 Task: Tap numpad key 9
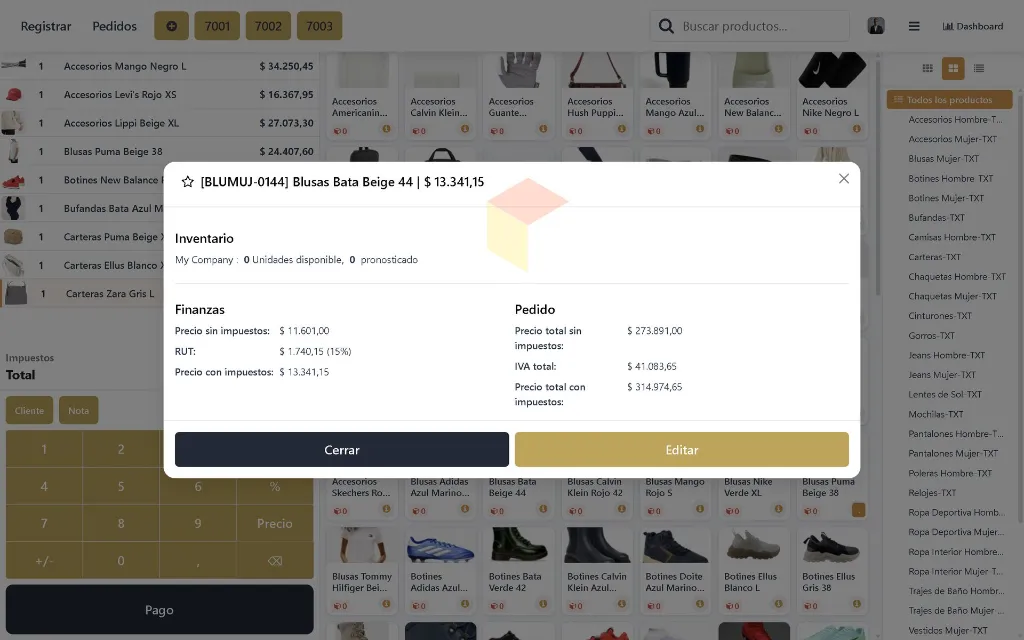(198, 523)
